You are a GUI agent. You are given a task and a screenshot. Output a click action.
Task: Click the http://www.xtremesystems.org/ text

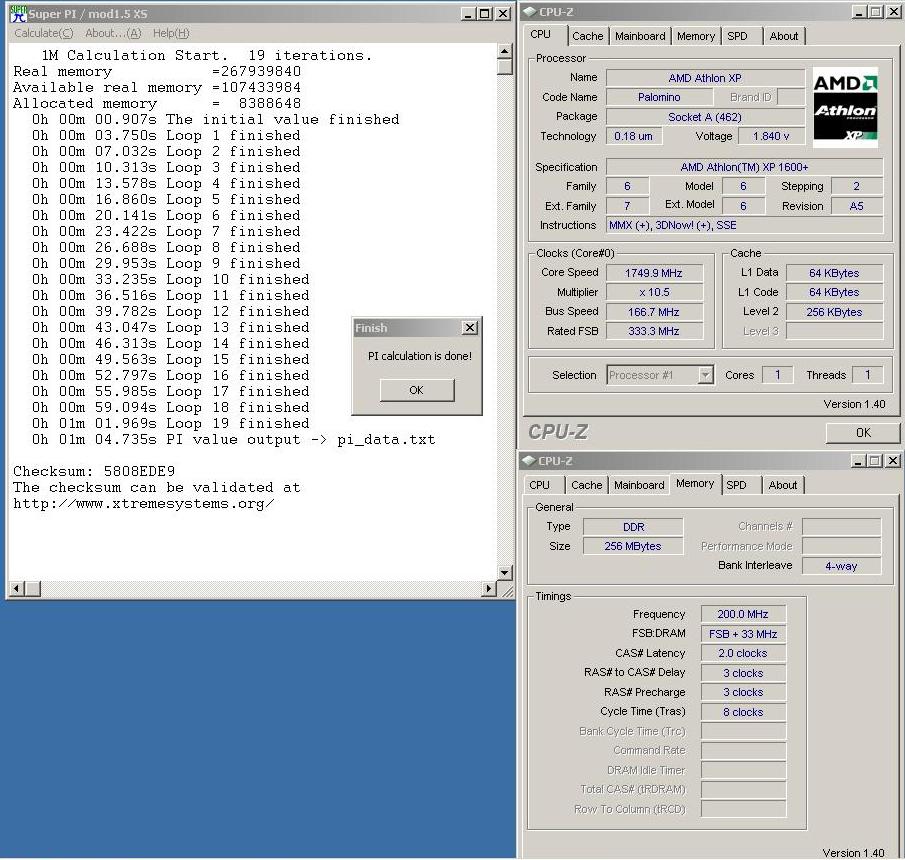[144, 503]
